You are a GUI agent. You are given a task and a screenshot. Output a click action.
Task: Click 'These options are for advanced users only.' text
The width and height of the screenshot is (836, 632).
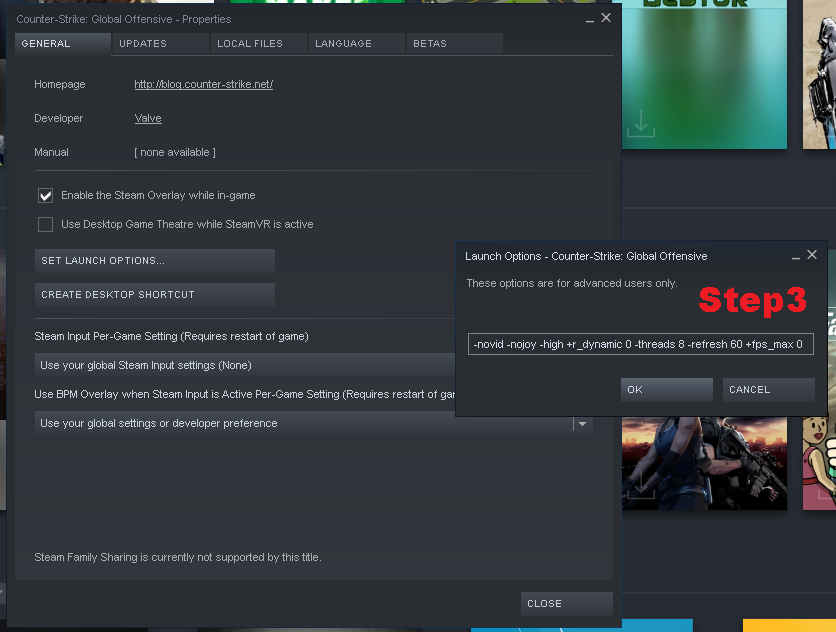point(572,283)
